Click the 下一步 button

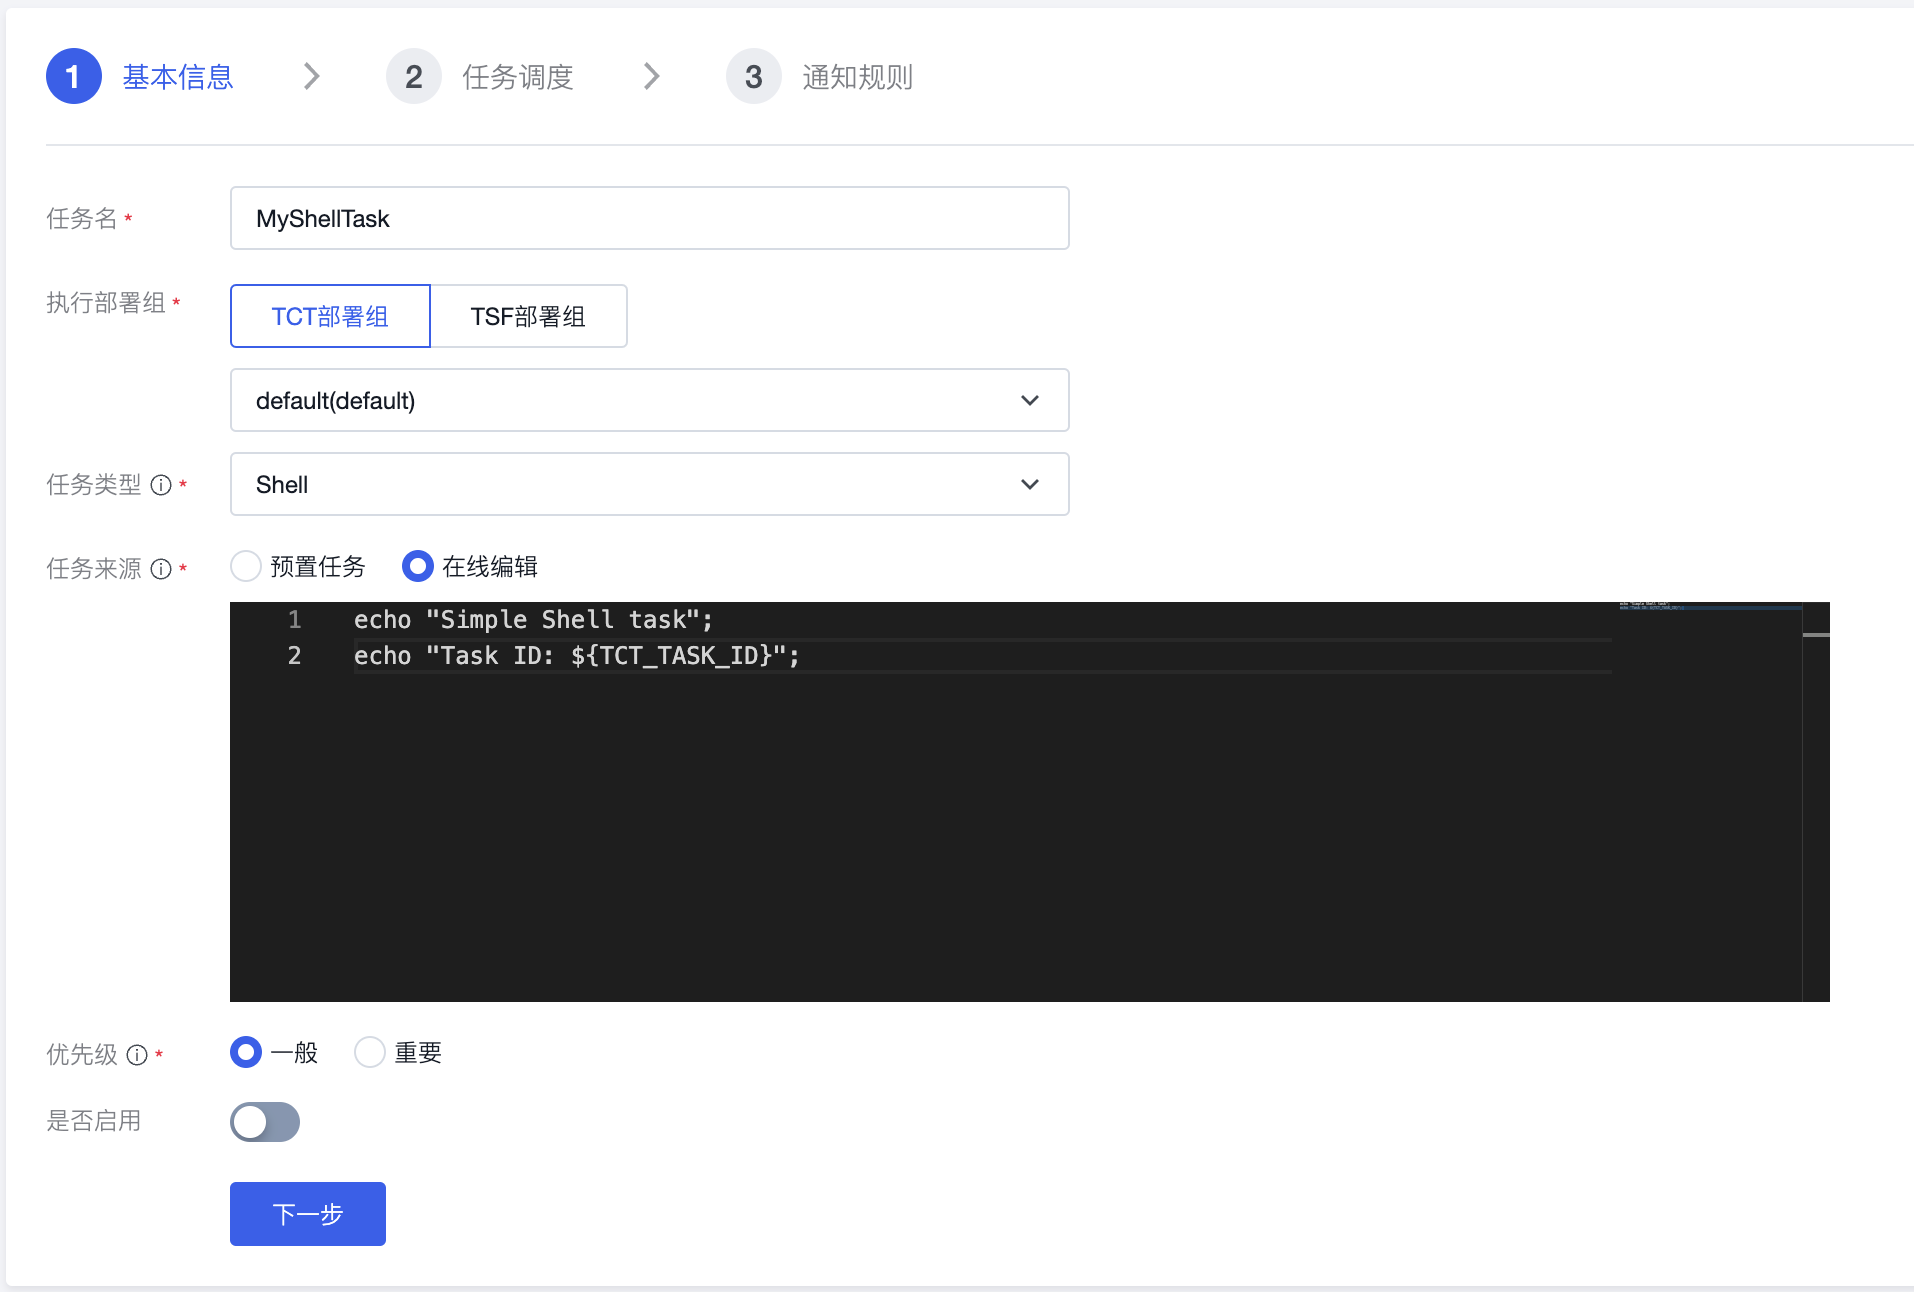308,1214
